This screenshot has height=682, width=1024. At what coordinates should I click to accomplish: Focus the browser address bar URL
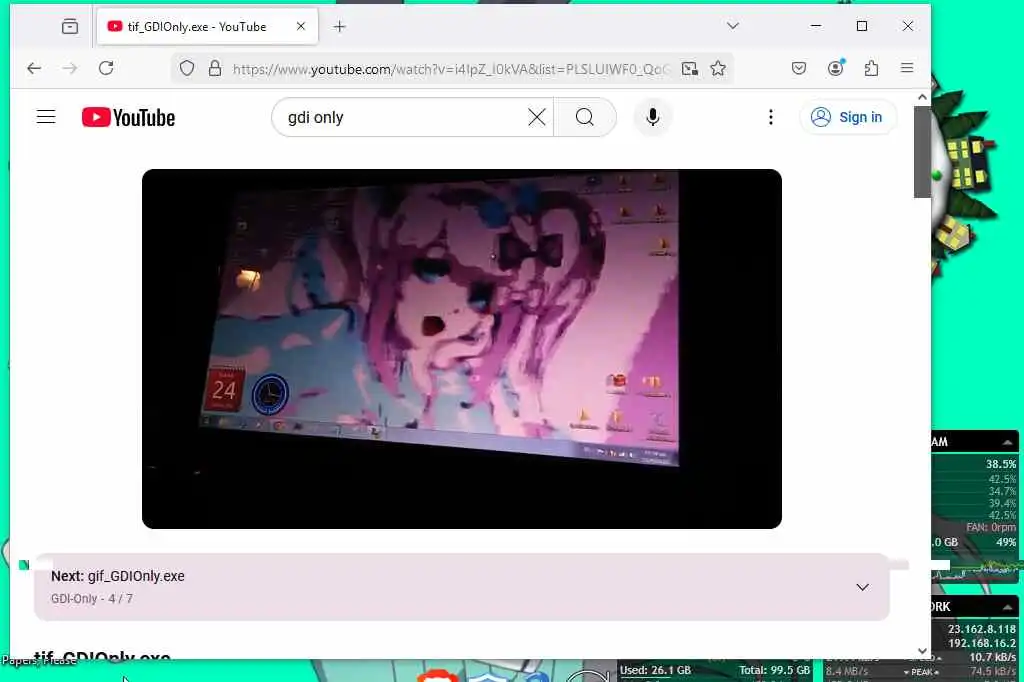[451, 69]
